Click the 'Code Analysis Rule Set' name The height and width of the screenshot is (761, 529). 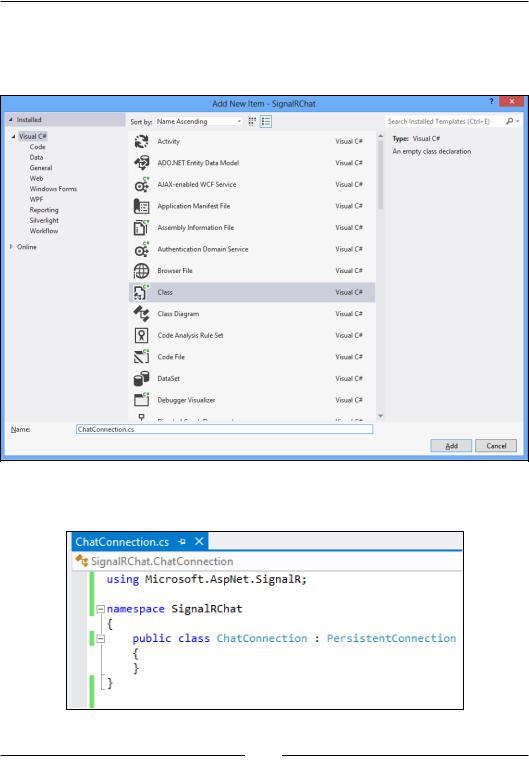coord(190,335)
